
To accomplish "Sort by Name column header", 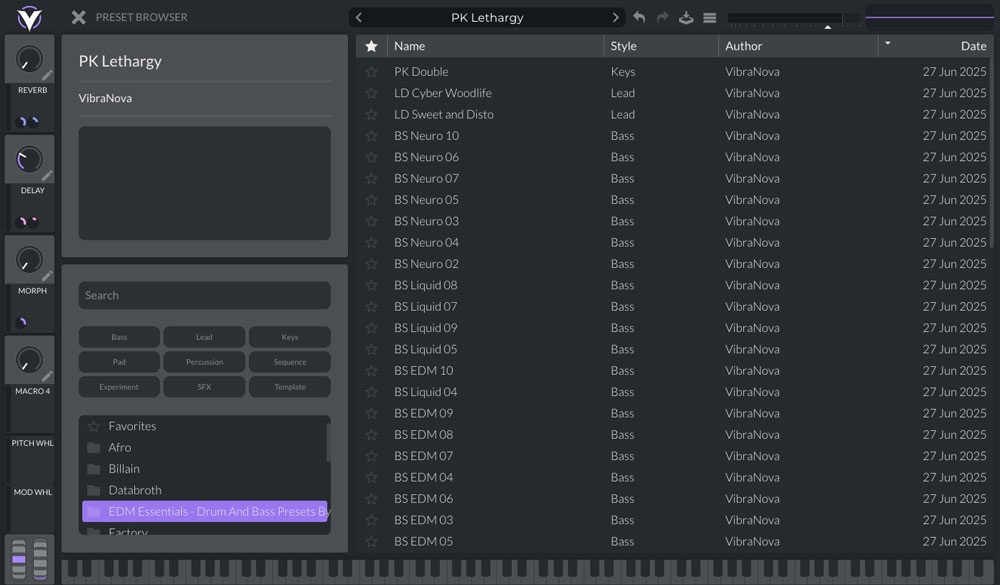I will (x=495, y=46).
